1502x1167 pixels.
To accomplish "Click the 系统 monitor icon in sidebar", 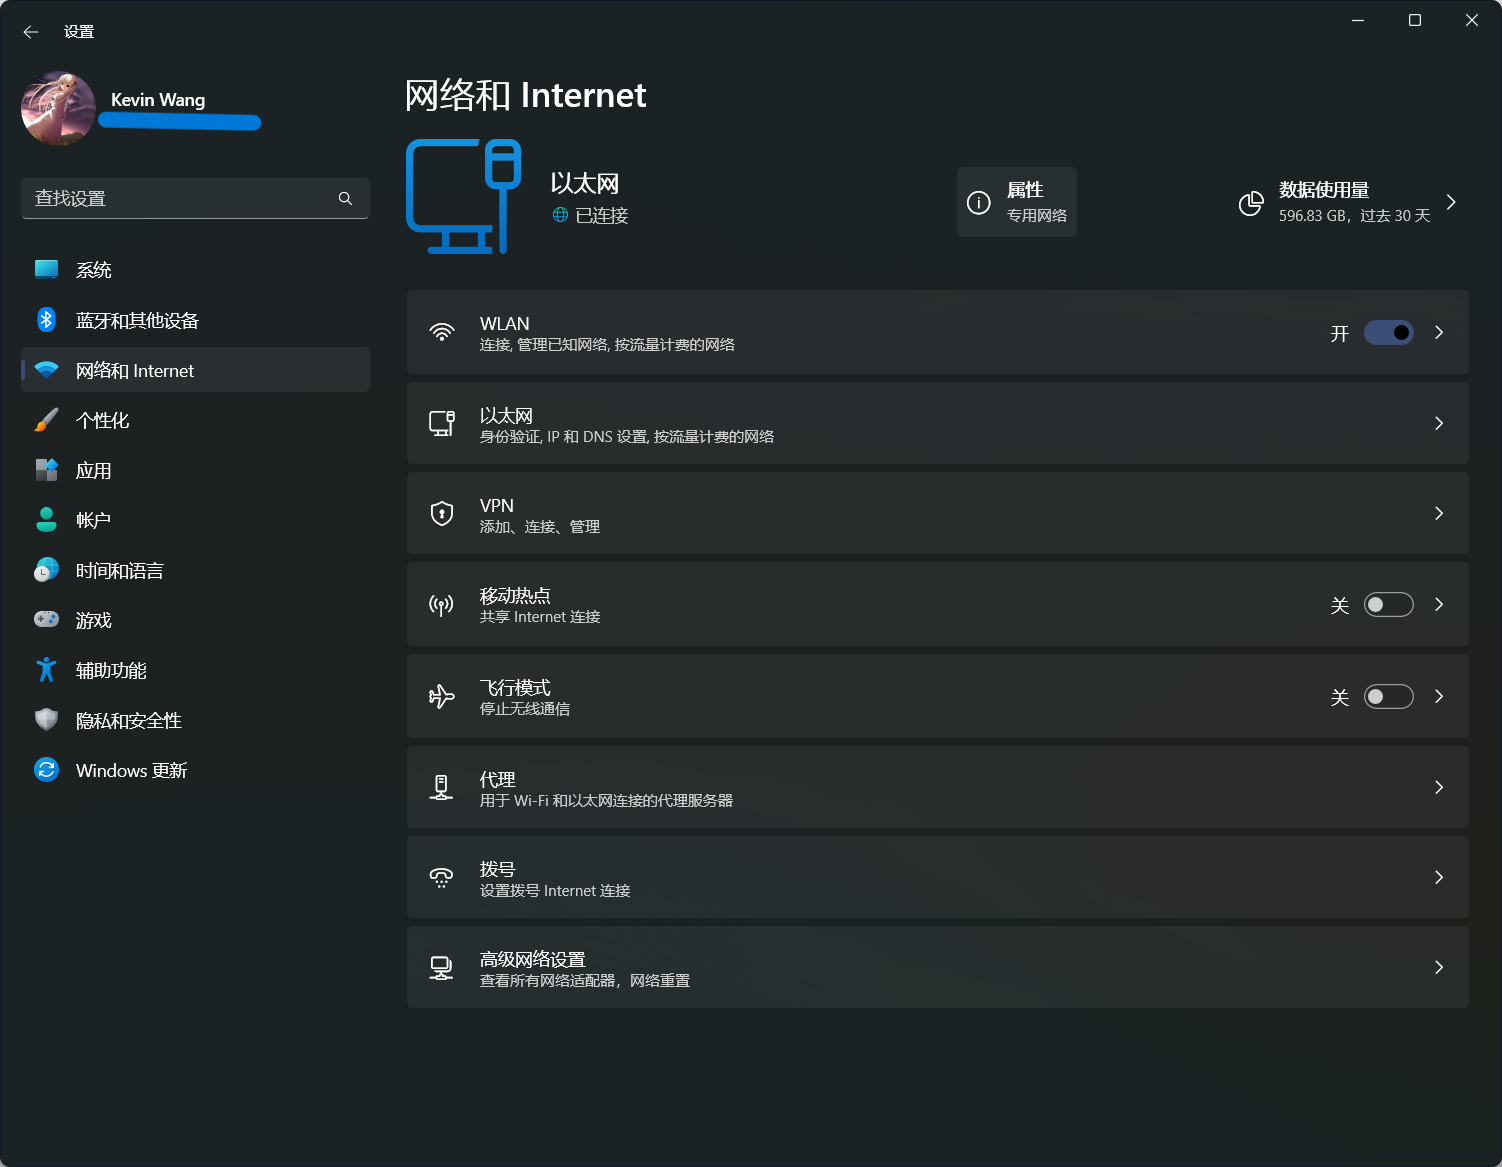I will click(46, 269).
